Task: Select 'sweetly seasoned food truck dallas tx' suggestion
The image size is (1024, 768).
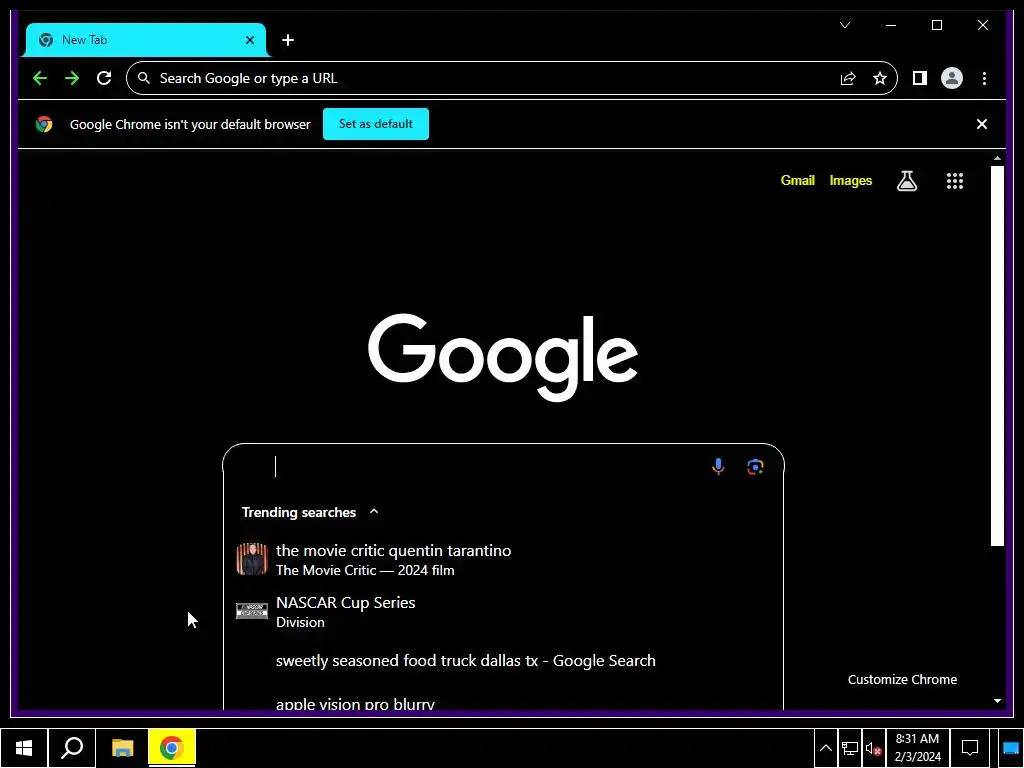Action: click(503, 660)
